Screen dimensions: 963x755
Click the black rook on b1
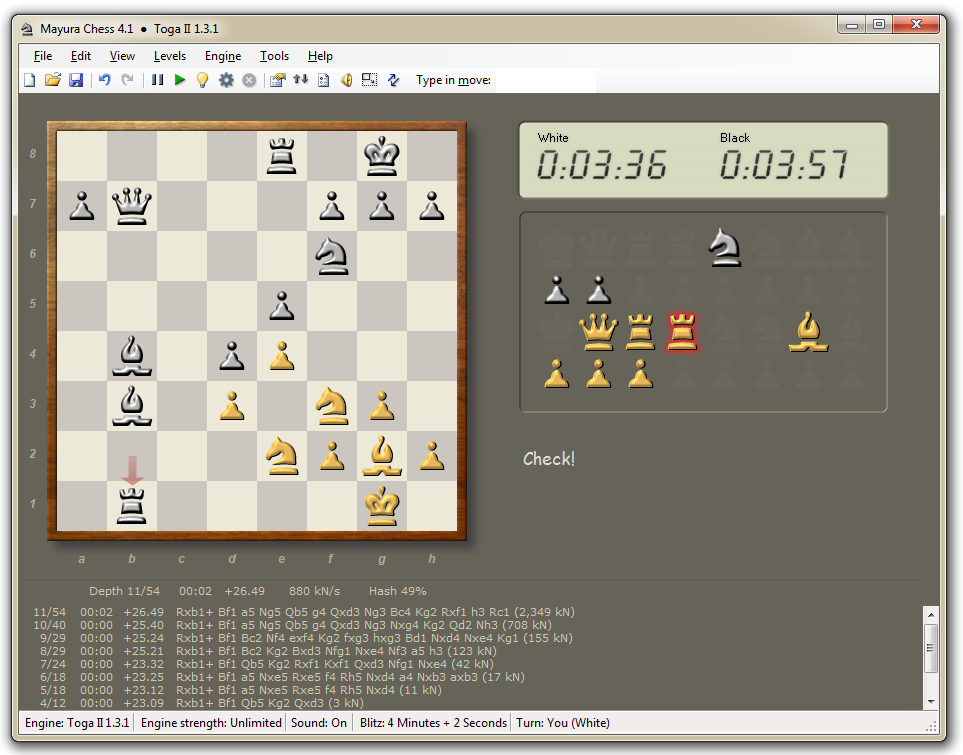click(132, 506)
